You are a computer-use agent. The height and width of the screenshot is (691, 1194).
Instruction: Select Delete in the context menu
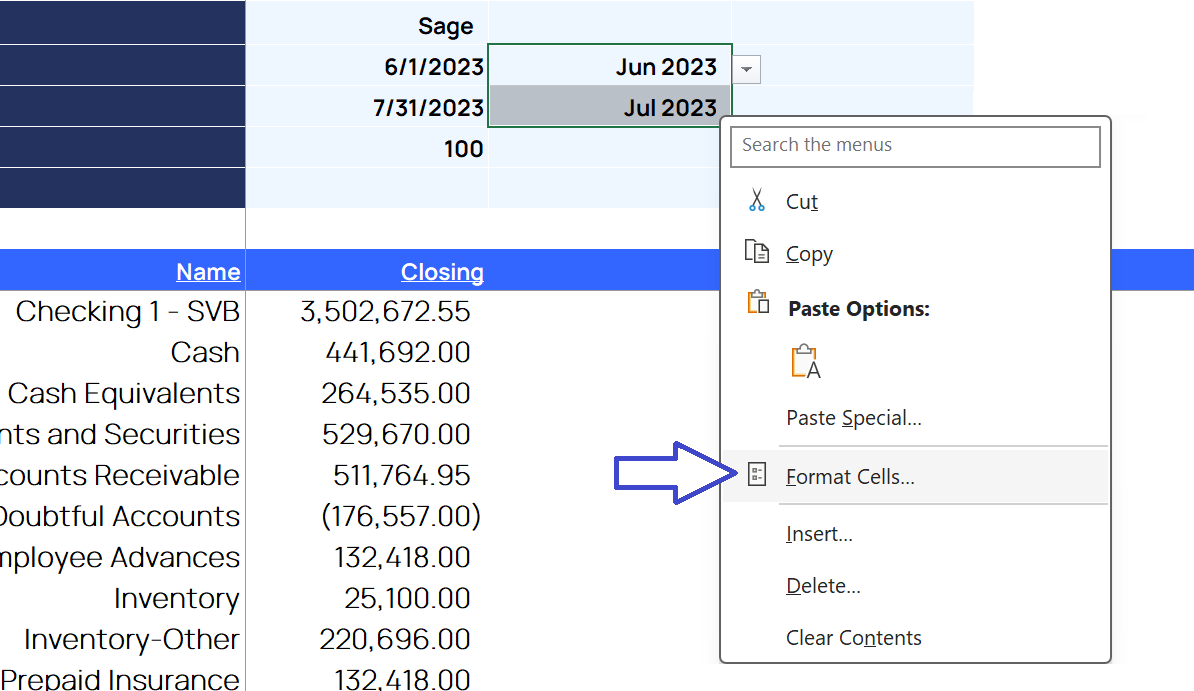click(x=822, y=586)
